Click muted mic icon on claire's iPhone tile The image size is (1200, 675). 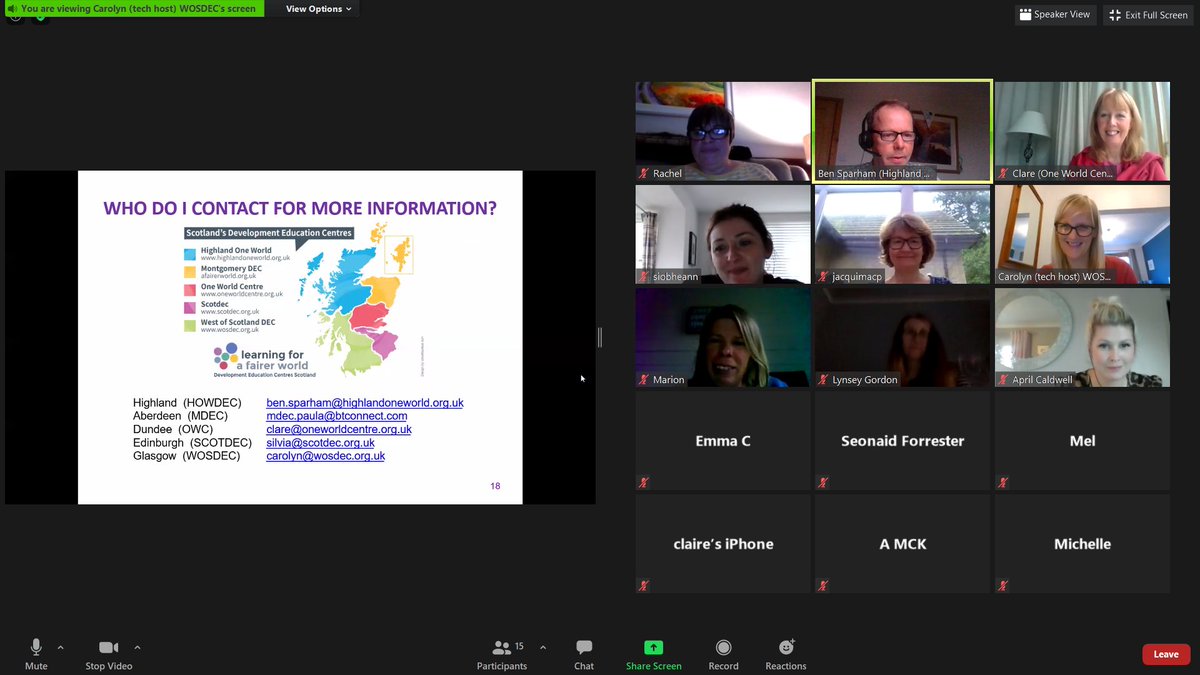click(644, 585)
